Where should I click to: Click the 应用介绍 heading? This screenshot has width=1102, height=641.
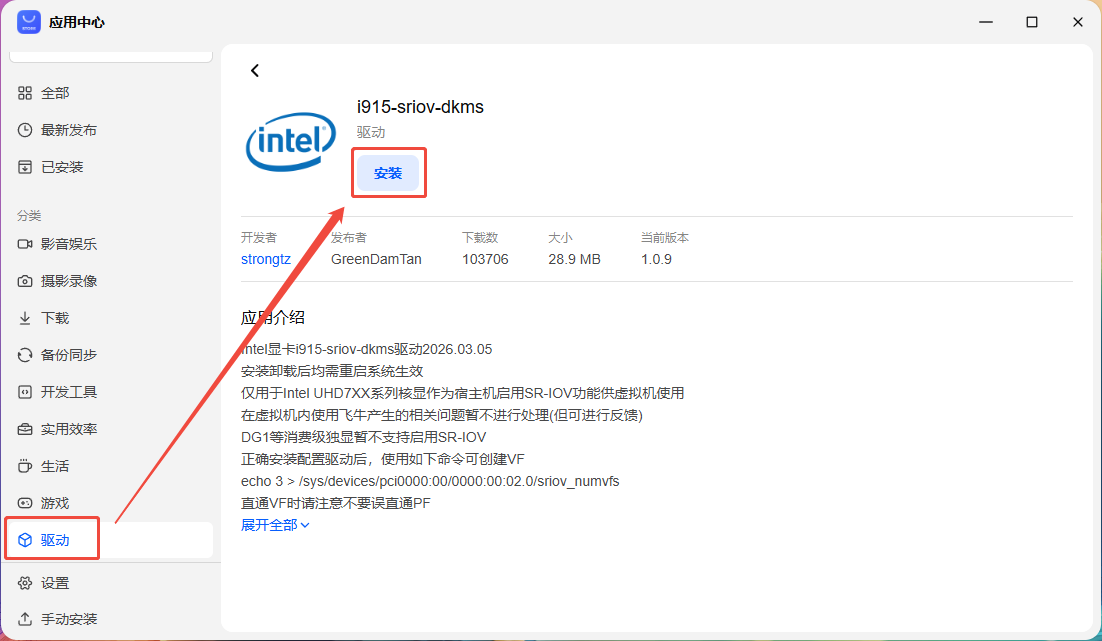point(273,318)
